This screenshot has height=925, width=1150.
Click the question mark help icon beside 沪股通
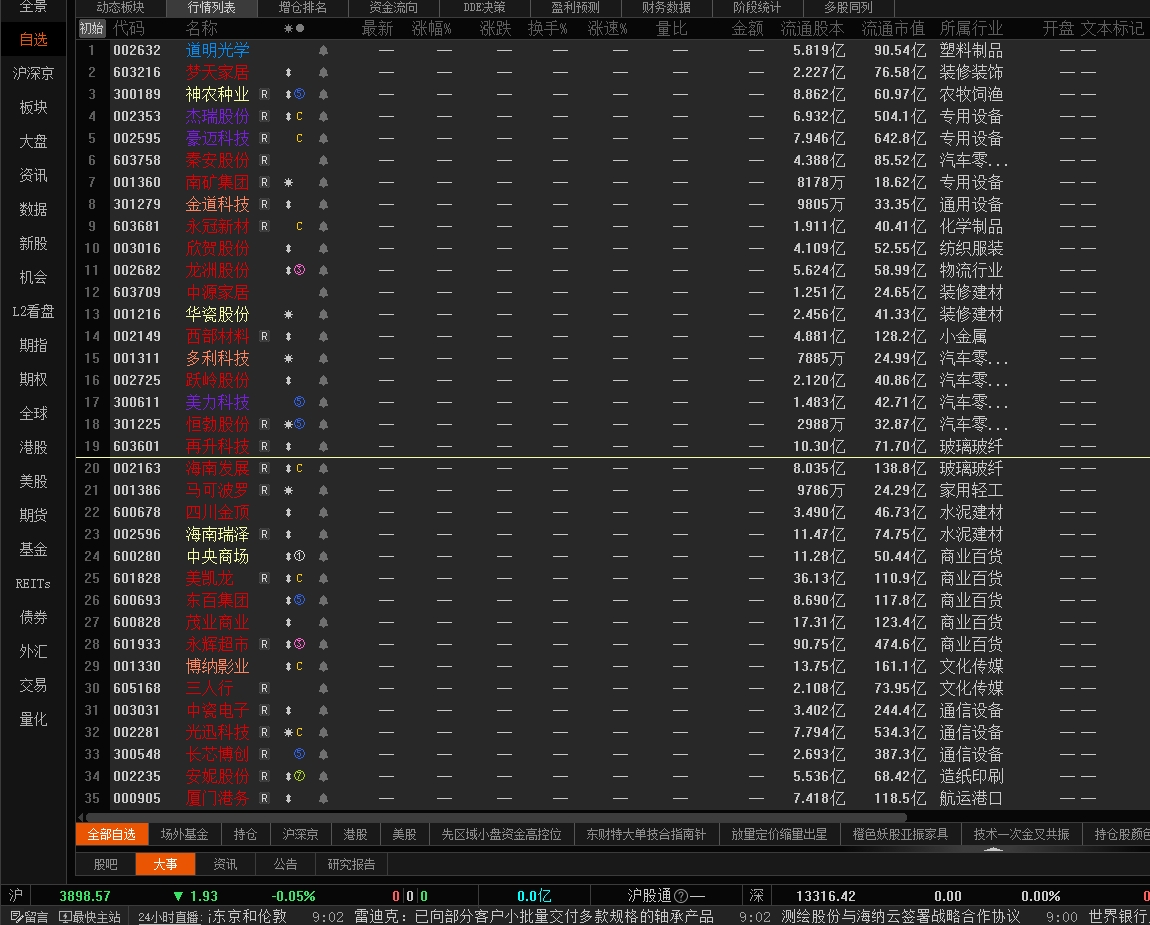(681, 896)
